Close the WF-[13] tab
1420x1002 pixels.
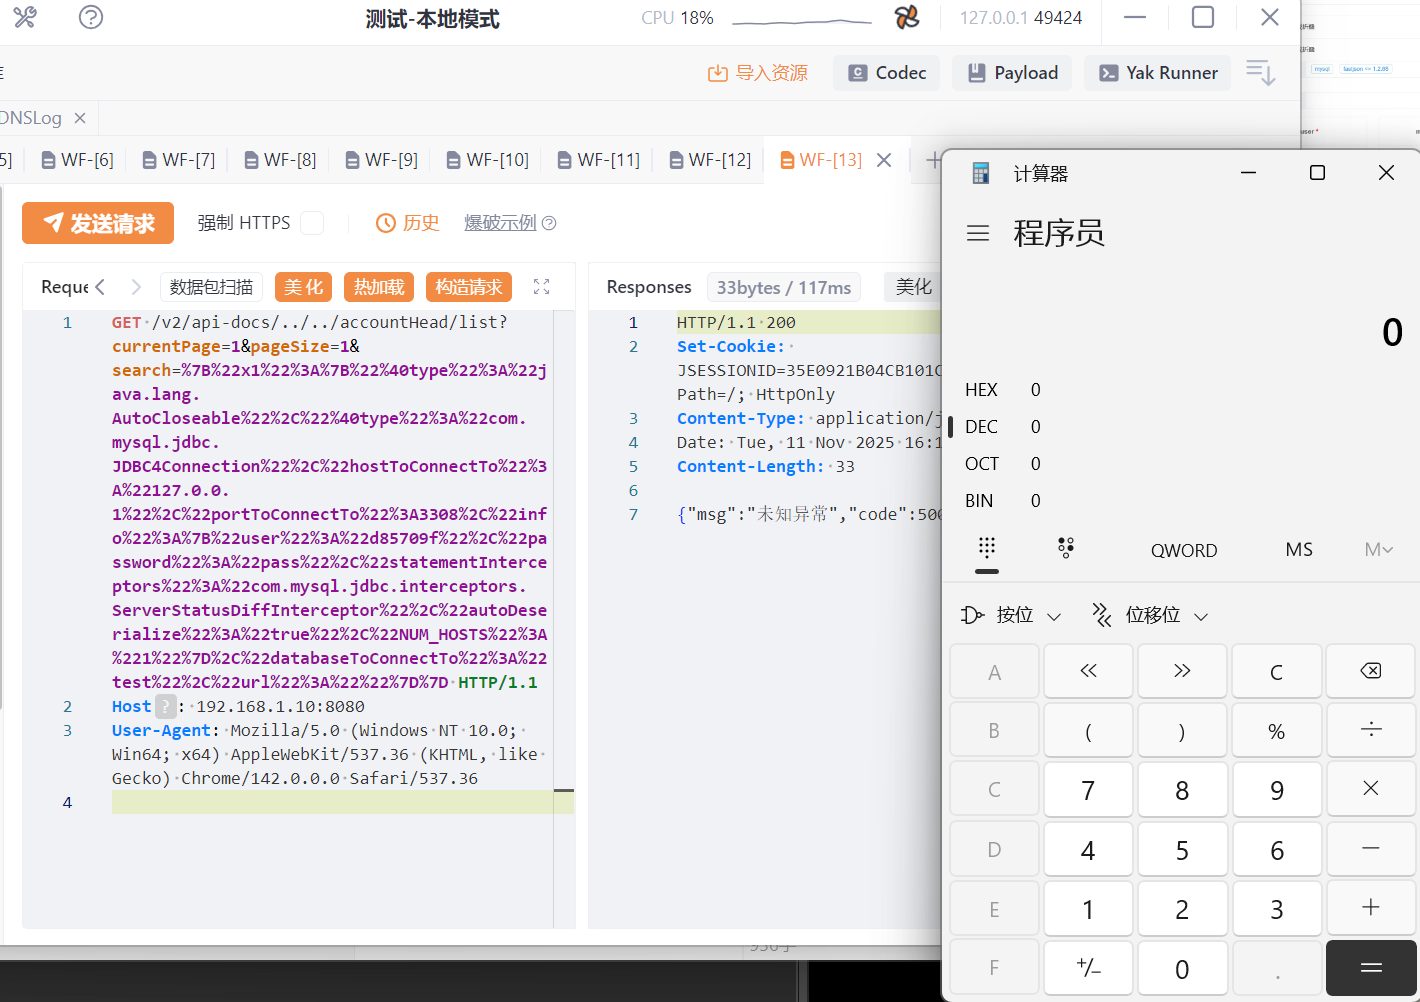[x=884, y=160]
